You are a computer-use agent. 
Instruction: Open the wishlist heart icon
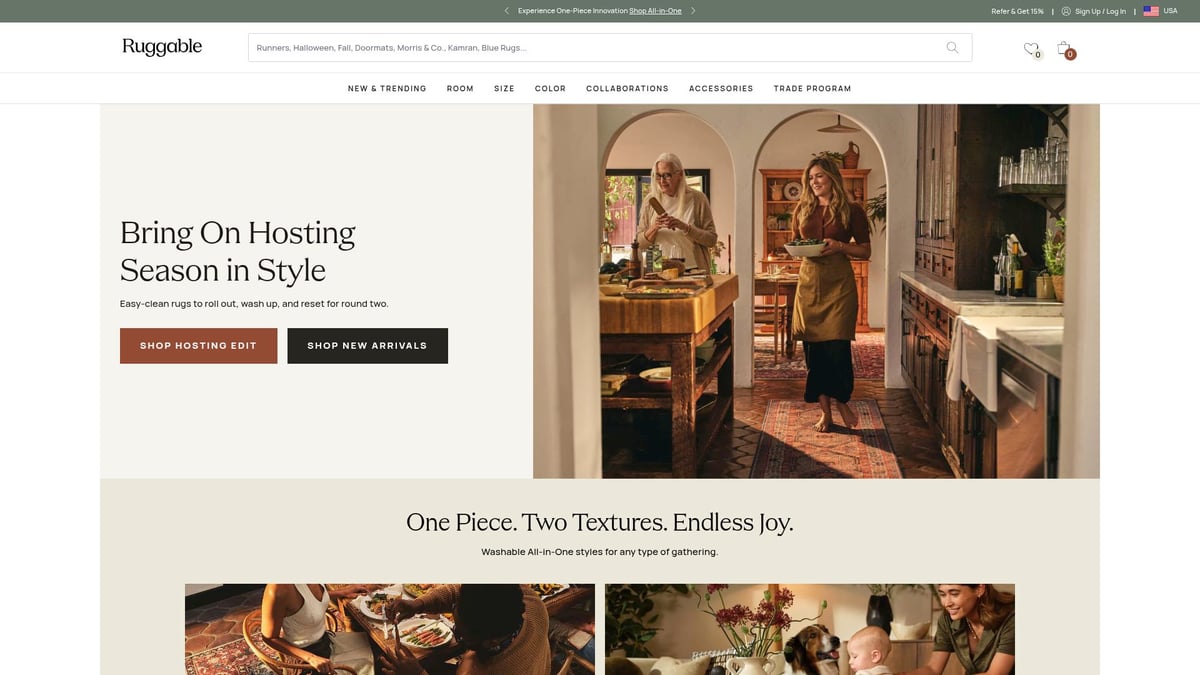click(1031, 48)
